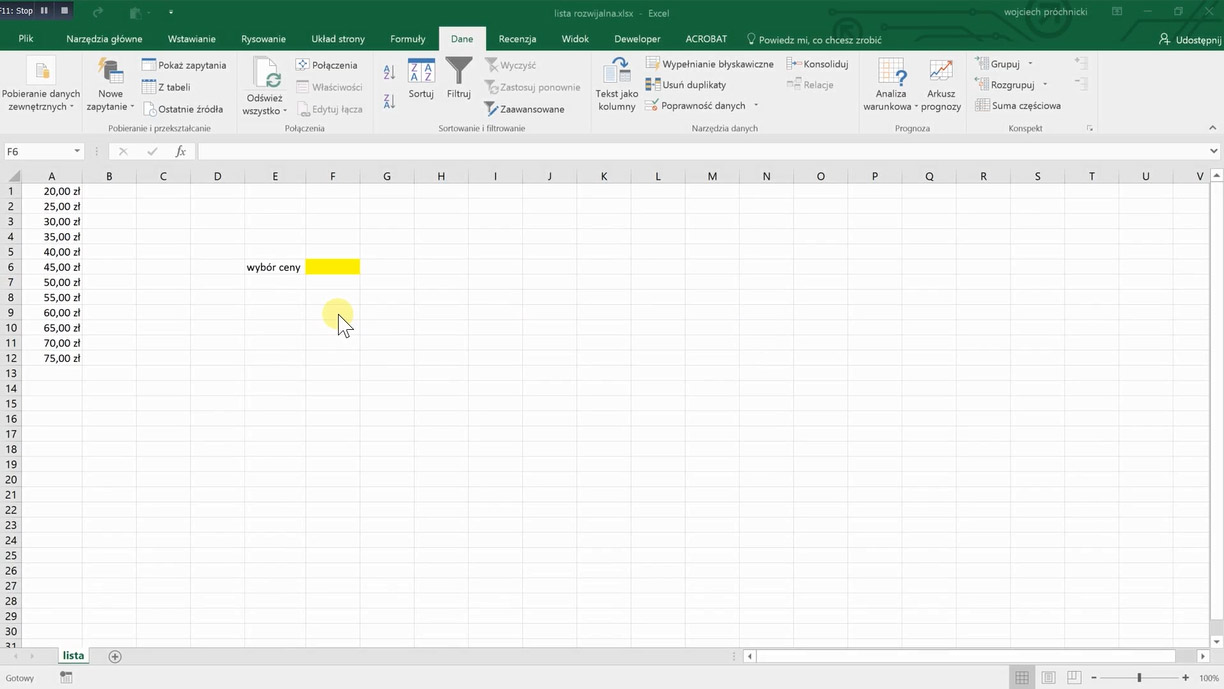Open Arkusz prognozy
Image resolution: width=1224 pixels, height=689 pixels.
click(940, 84)
